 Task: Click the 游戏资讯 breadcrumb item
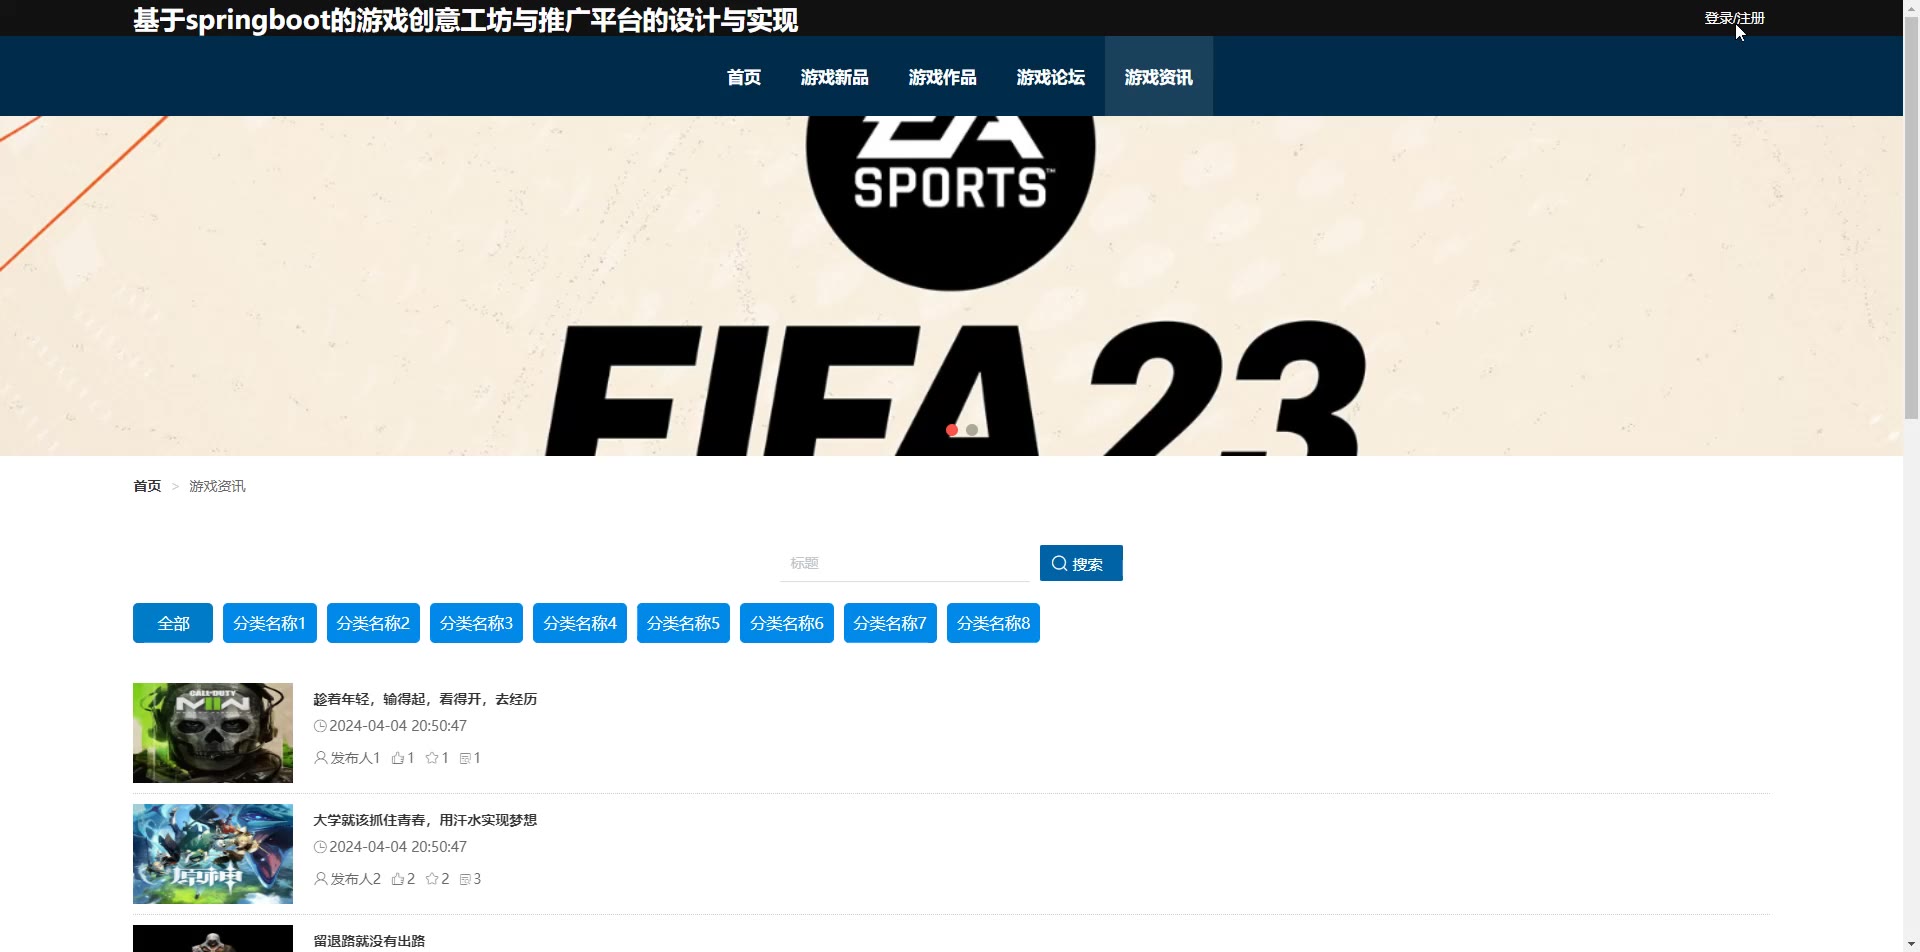217,486
